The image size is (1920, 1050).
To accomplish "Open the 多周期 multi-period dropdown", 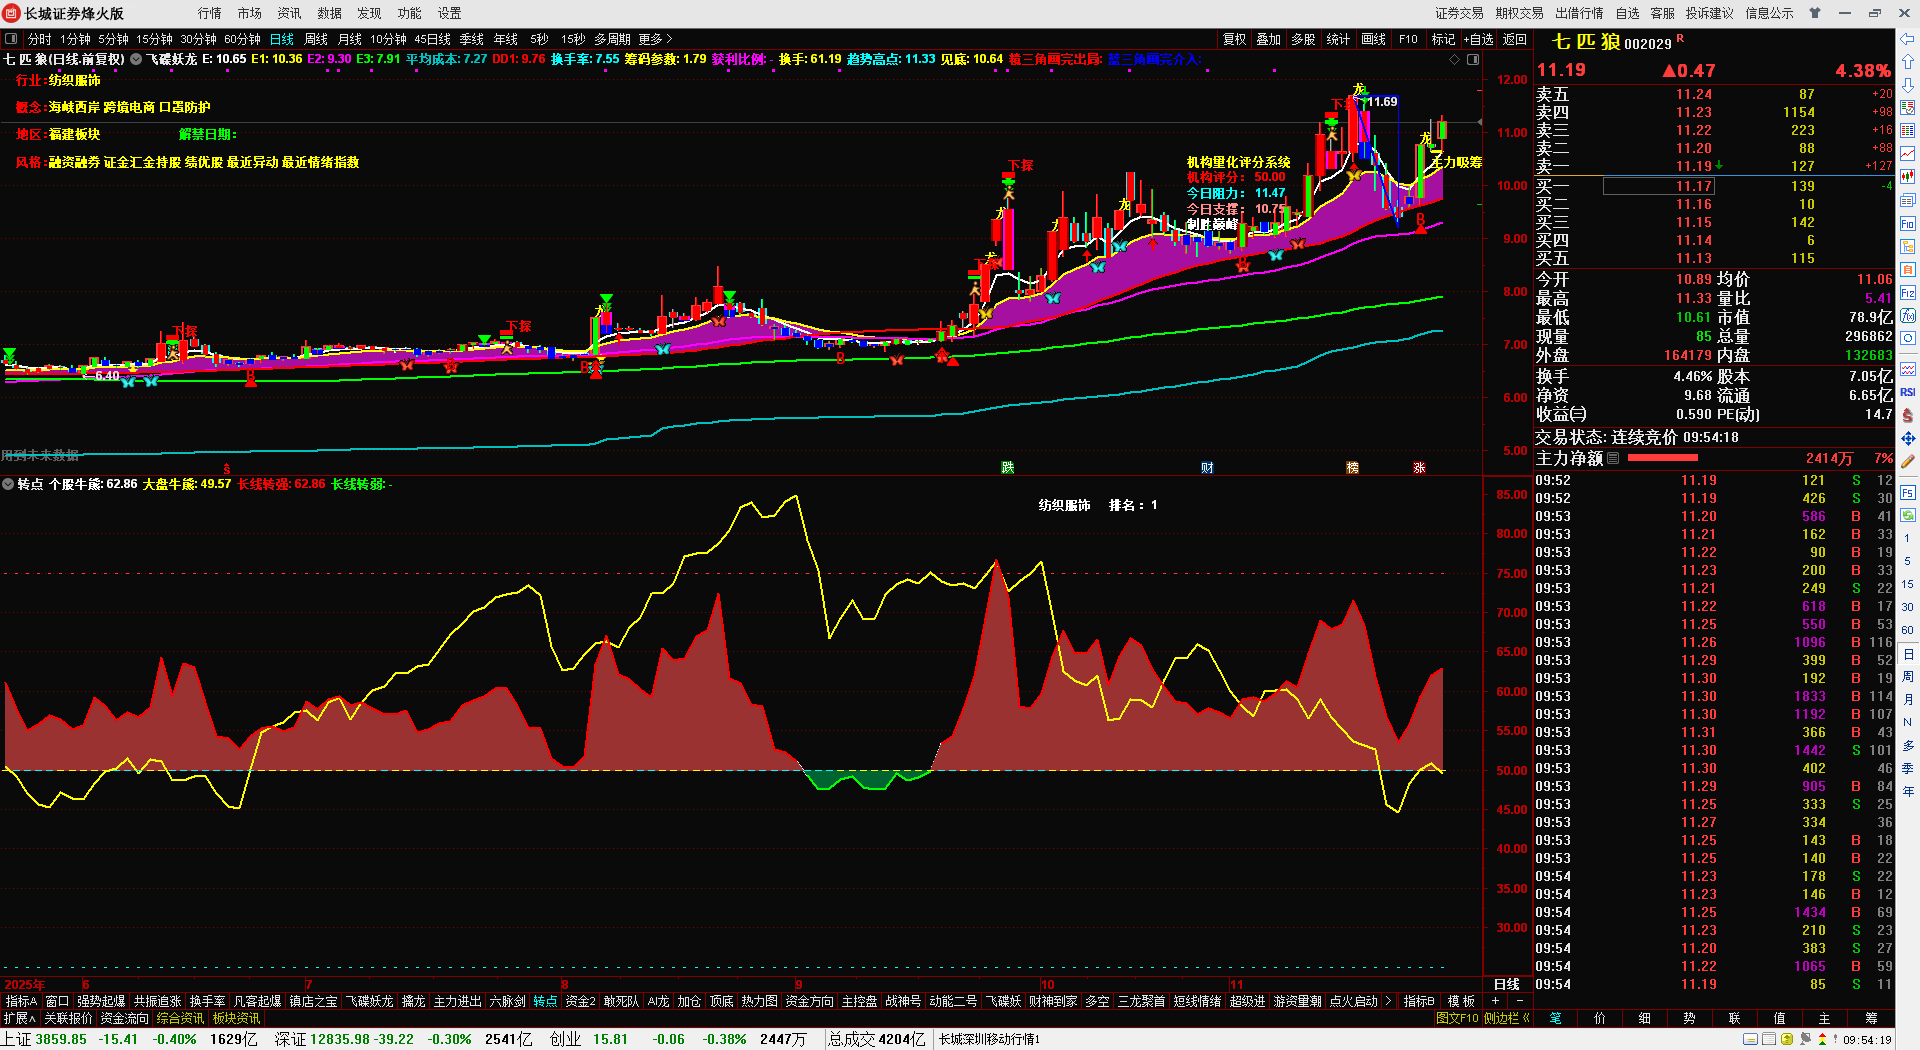I will pos(612,39).
